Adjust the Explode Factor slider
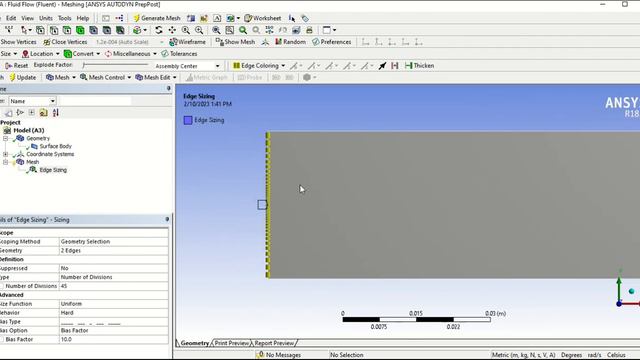The height and width of the screenshot is (360, 640). click(115, 65)
